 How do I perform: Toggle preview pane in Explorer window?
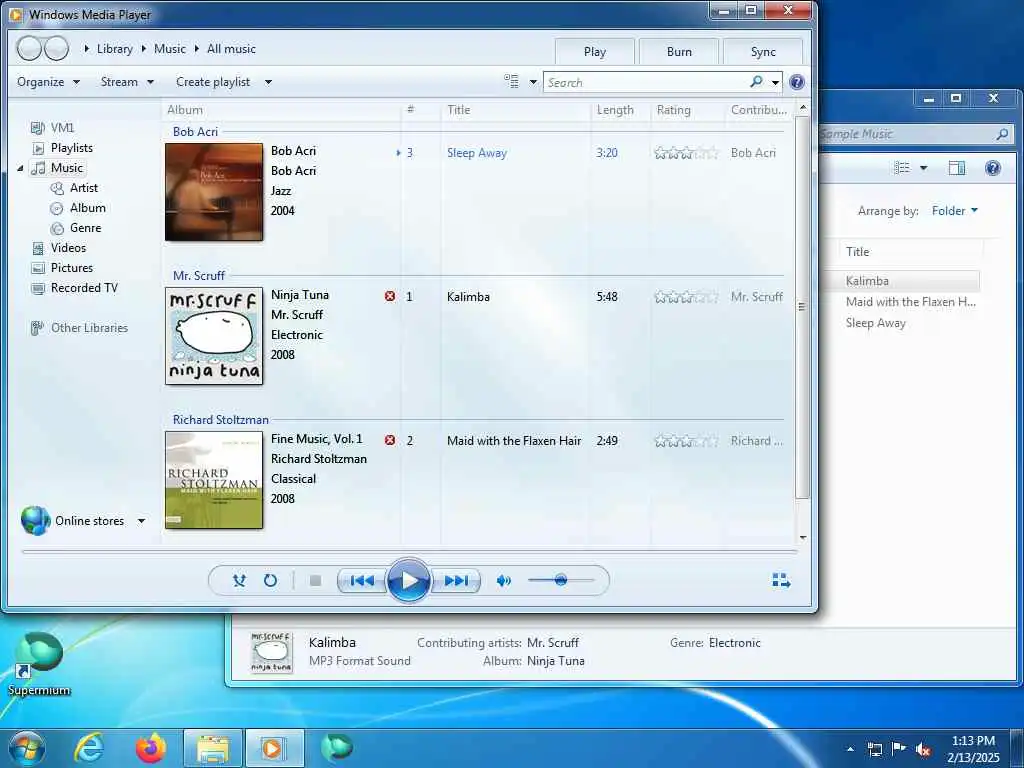(957, 168)
